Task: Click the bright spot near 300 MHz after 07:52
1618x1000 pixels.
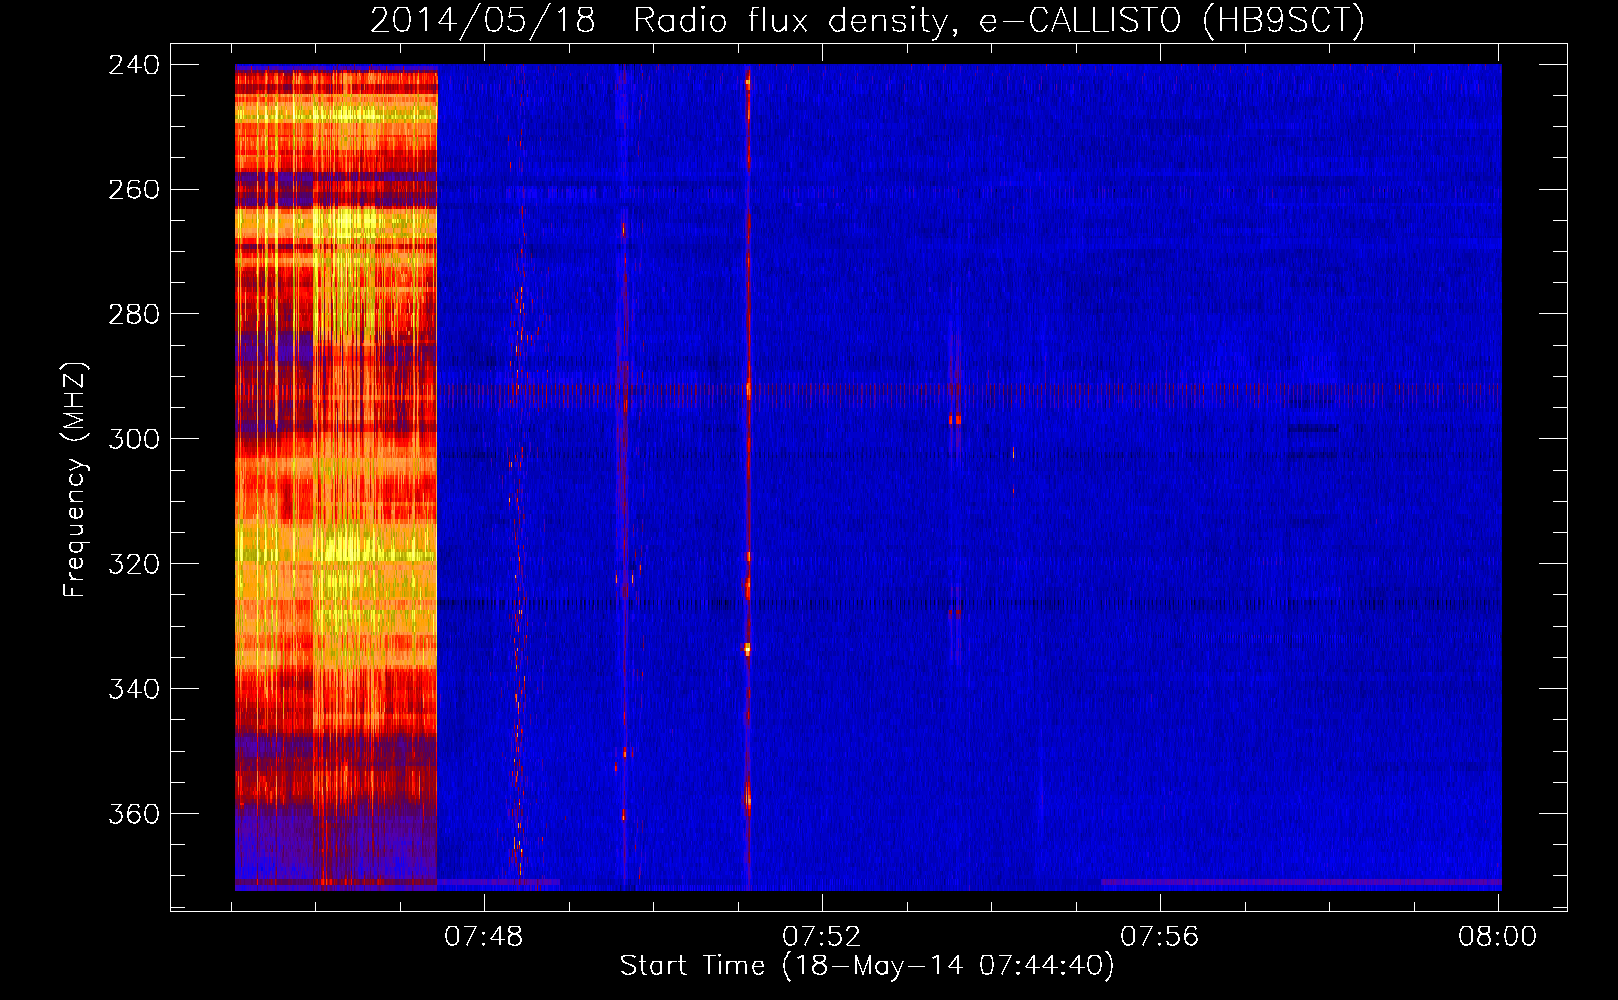Action: [955, 420]
